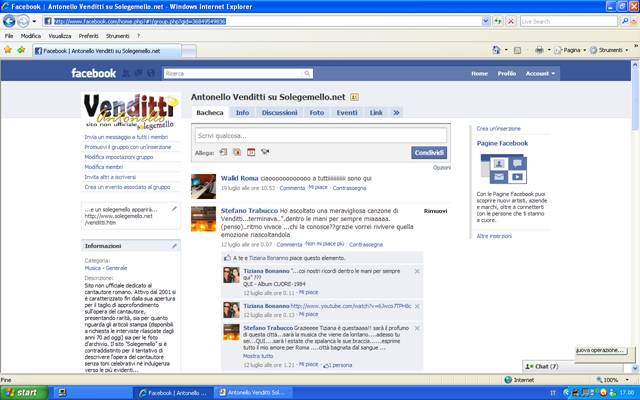Open the Visualizza menu
The image size is (640, 400).
(60, 36)
